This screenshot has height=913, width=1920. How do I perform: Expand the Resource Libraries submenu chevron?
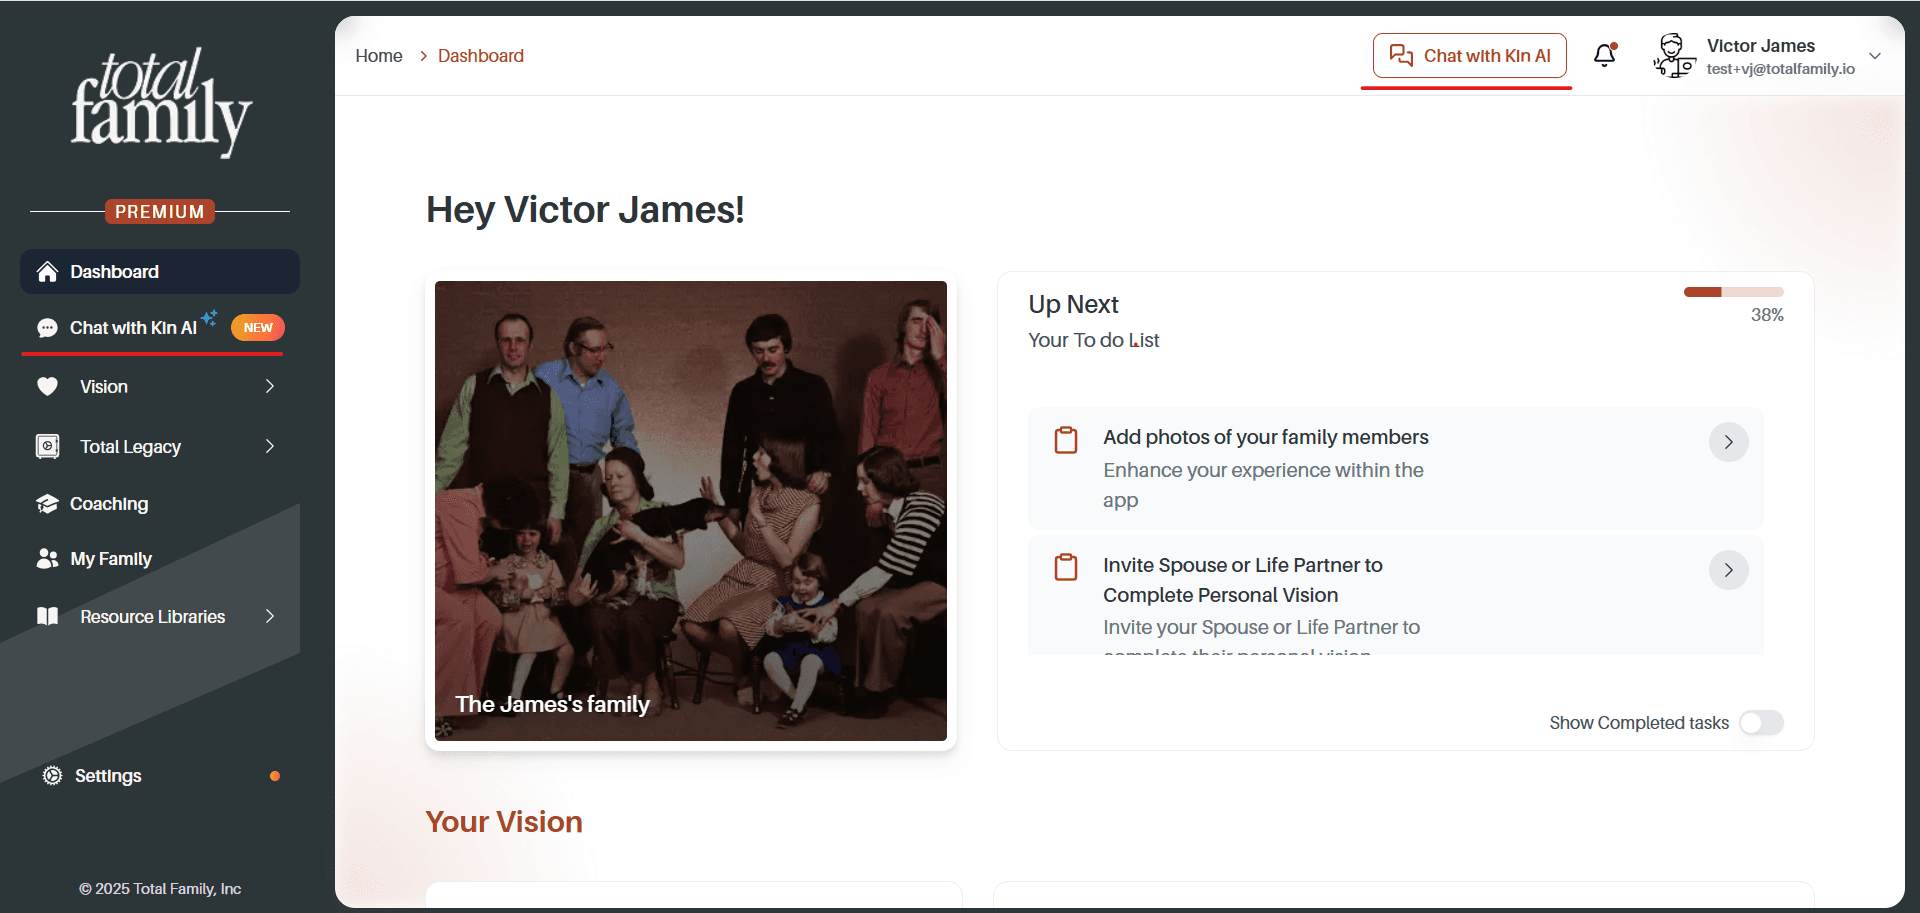(x=269, y=616)
